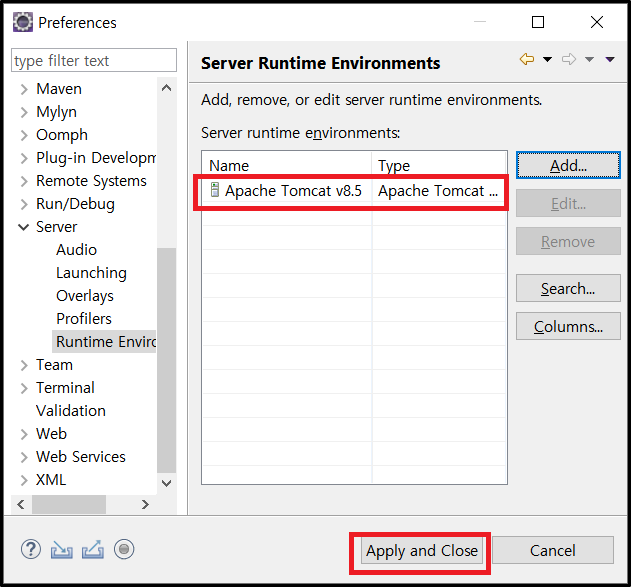Select the Maven label in the tree

point(59,89)
